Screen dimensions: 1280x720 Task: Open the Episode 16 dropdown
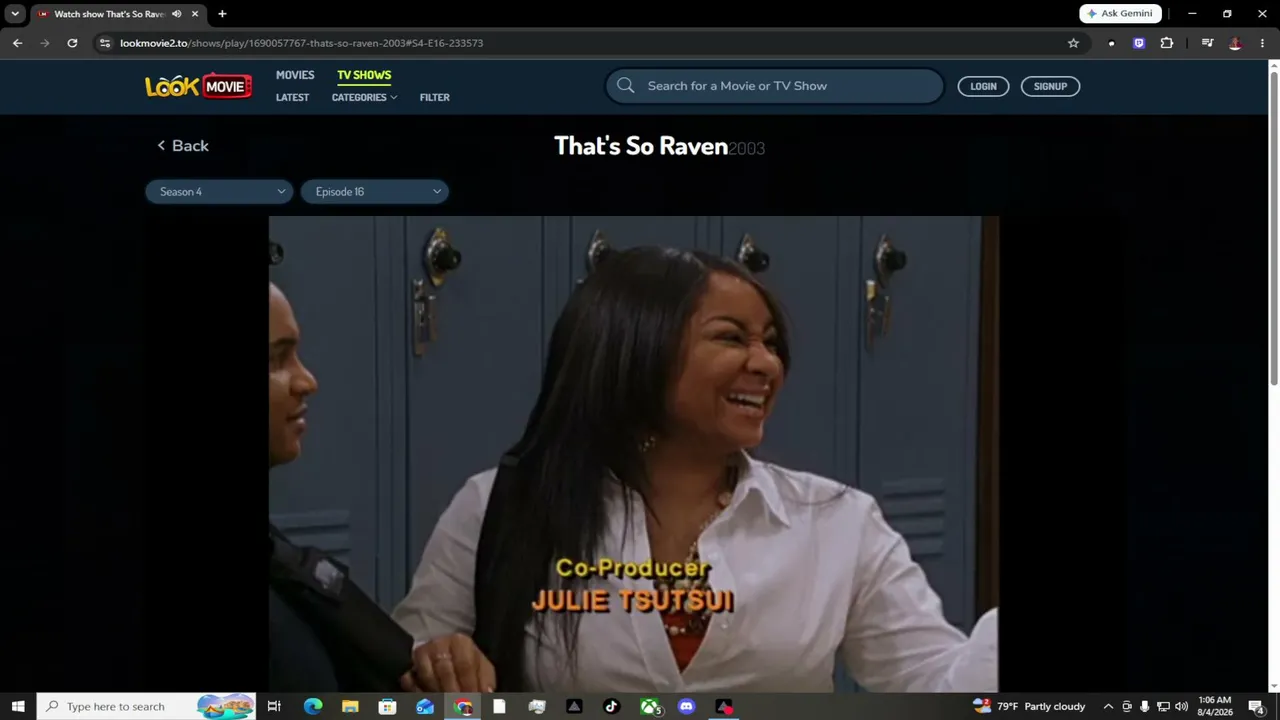375,192
